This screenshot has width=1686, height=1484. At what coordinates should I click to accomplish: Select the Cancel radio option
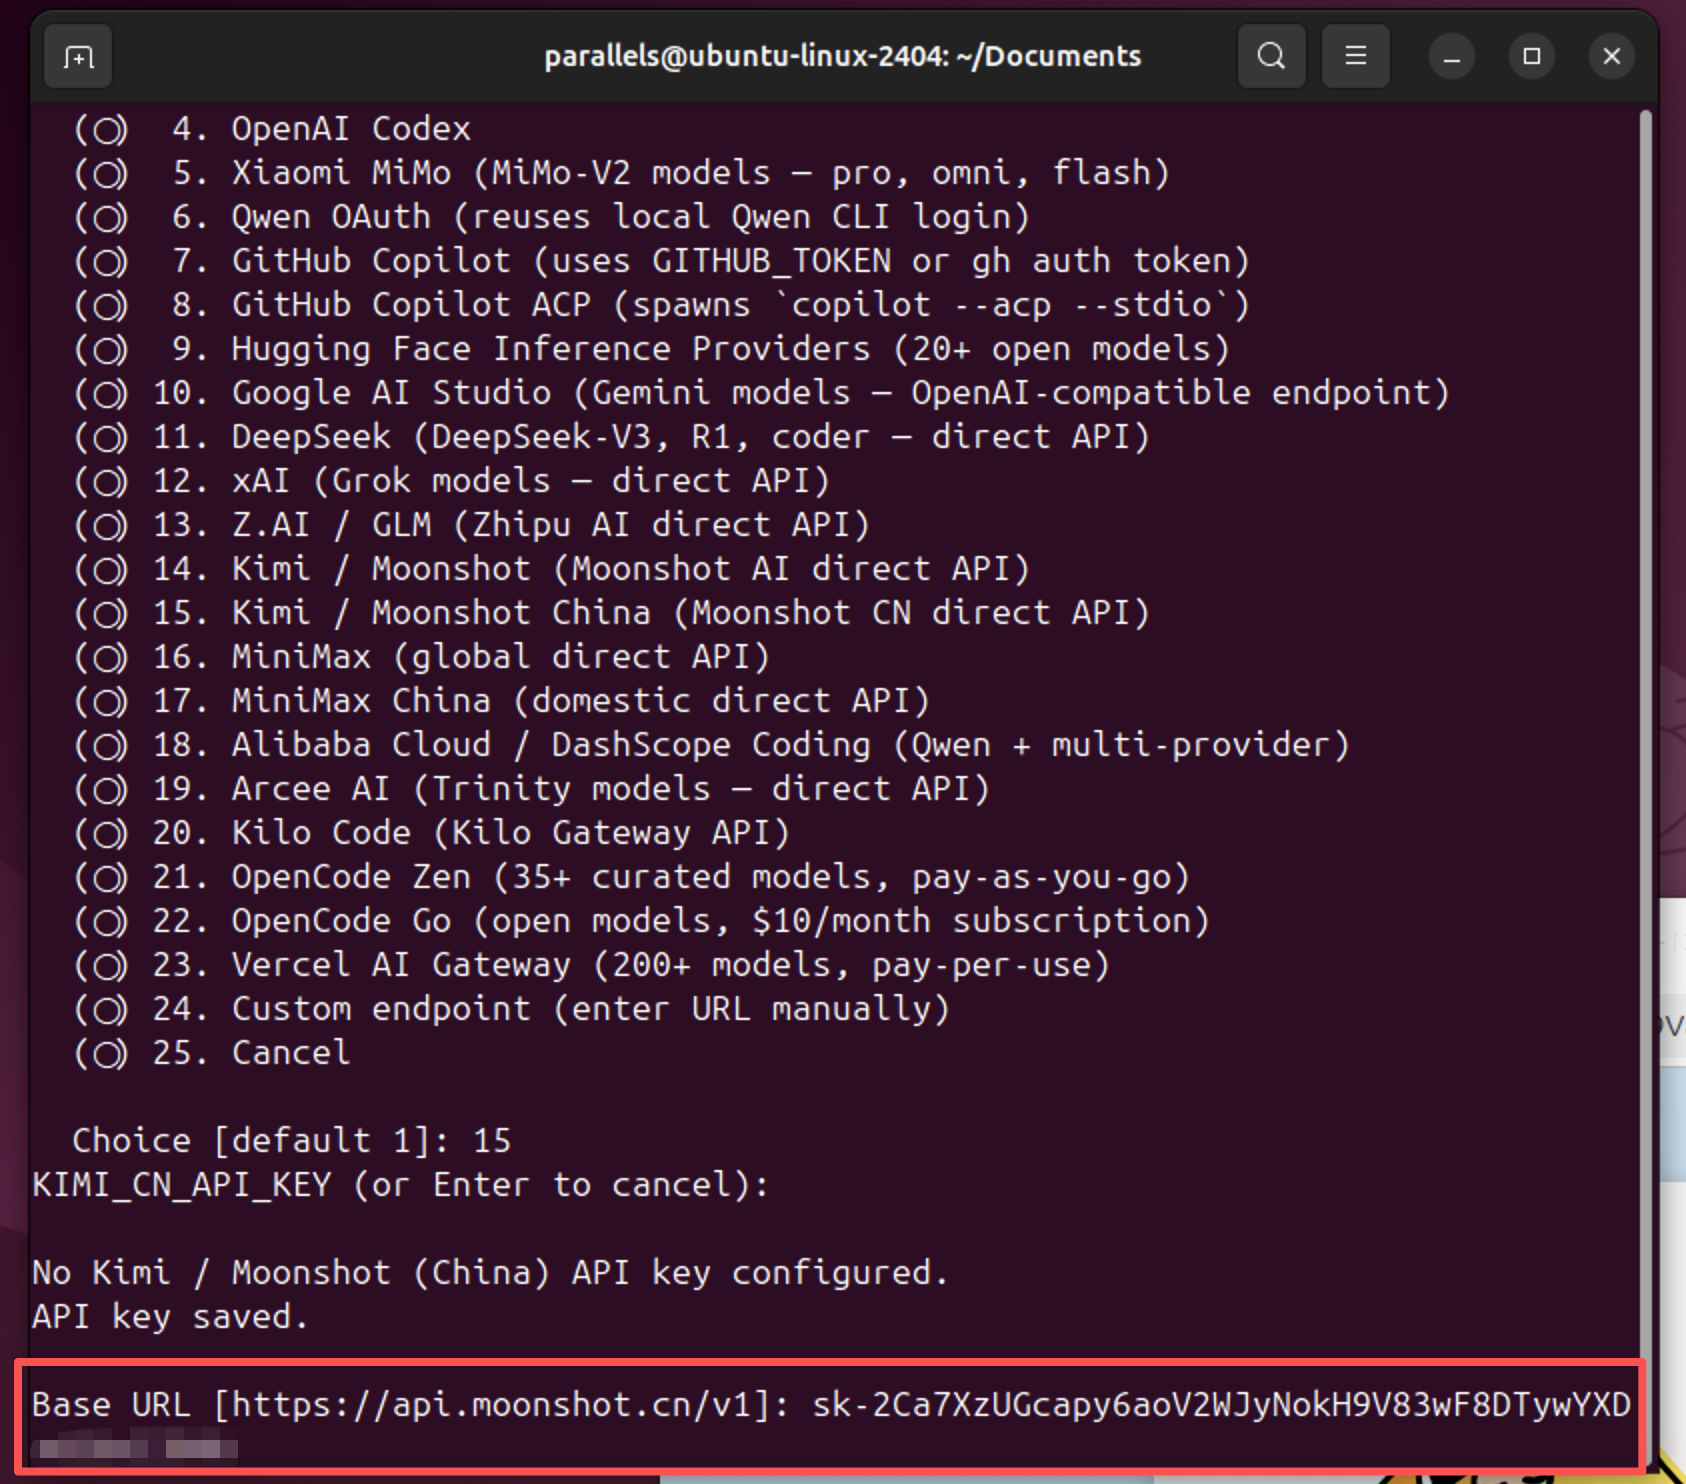[x=102, y=1054]
